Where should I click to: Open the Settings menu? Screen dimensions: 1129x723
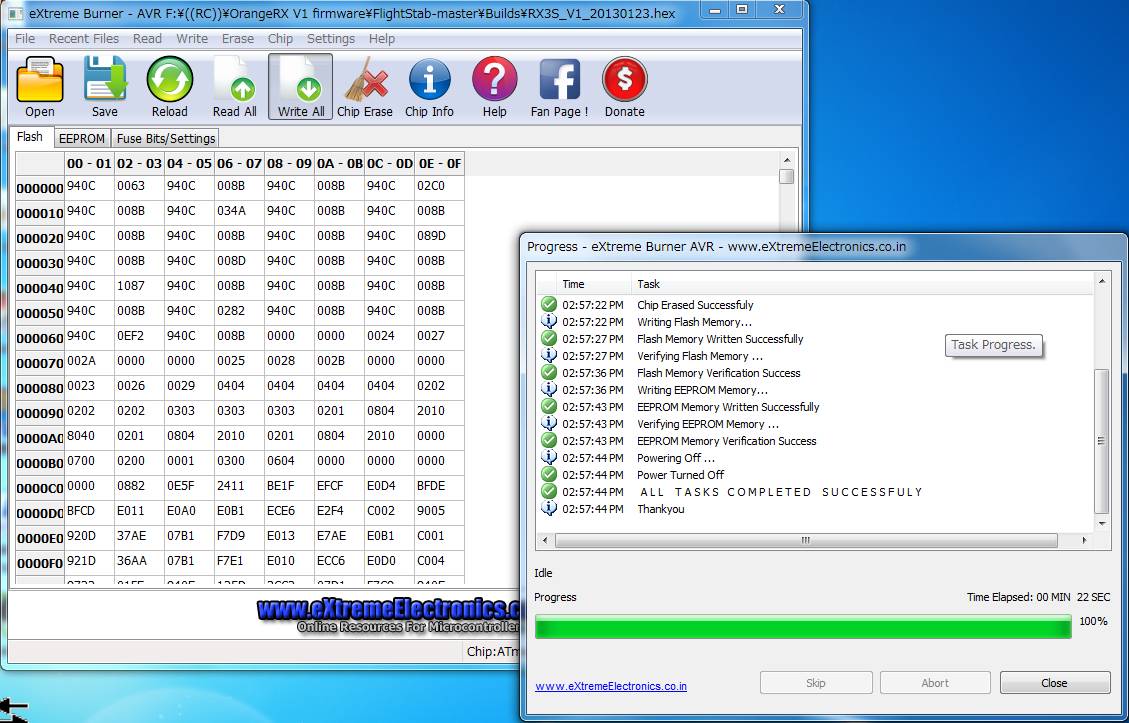[330, 39]
